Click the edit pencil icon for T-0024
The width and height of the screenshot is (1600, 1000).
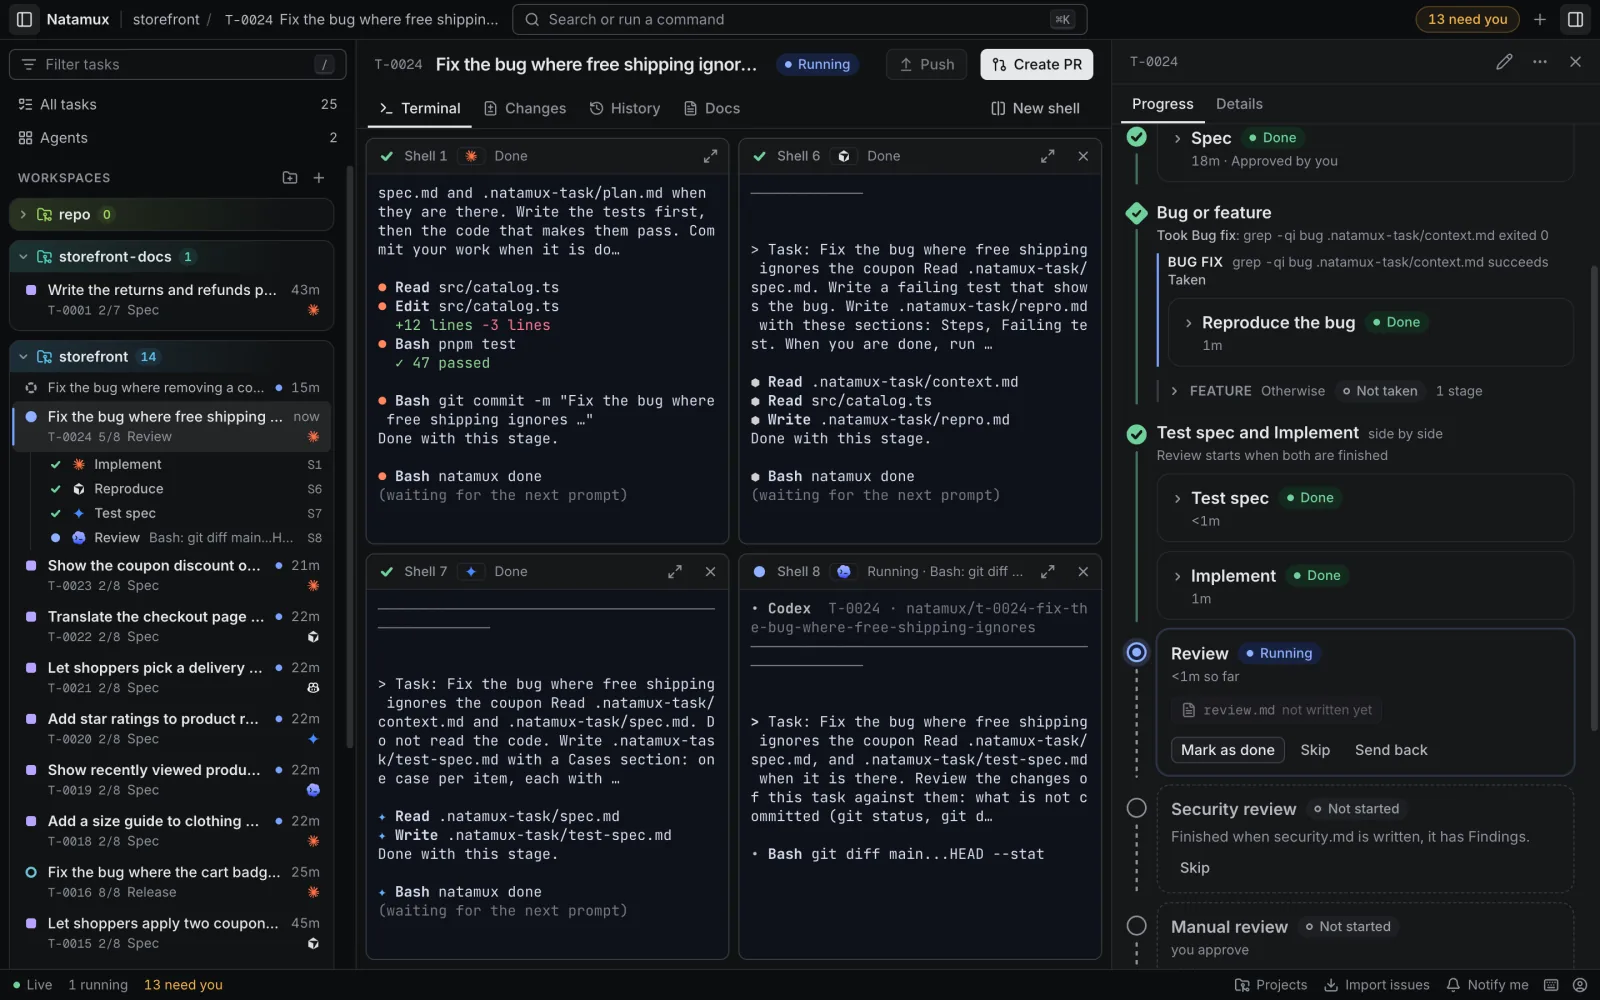tap(1504, 62)
